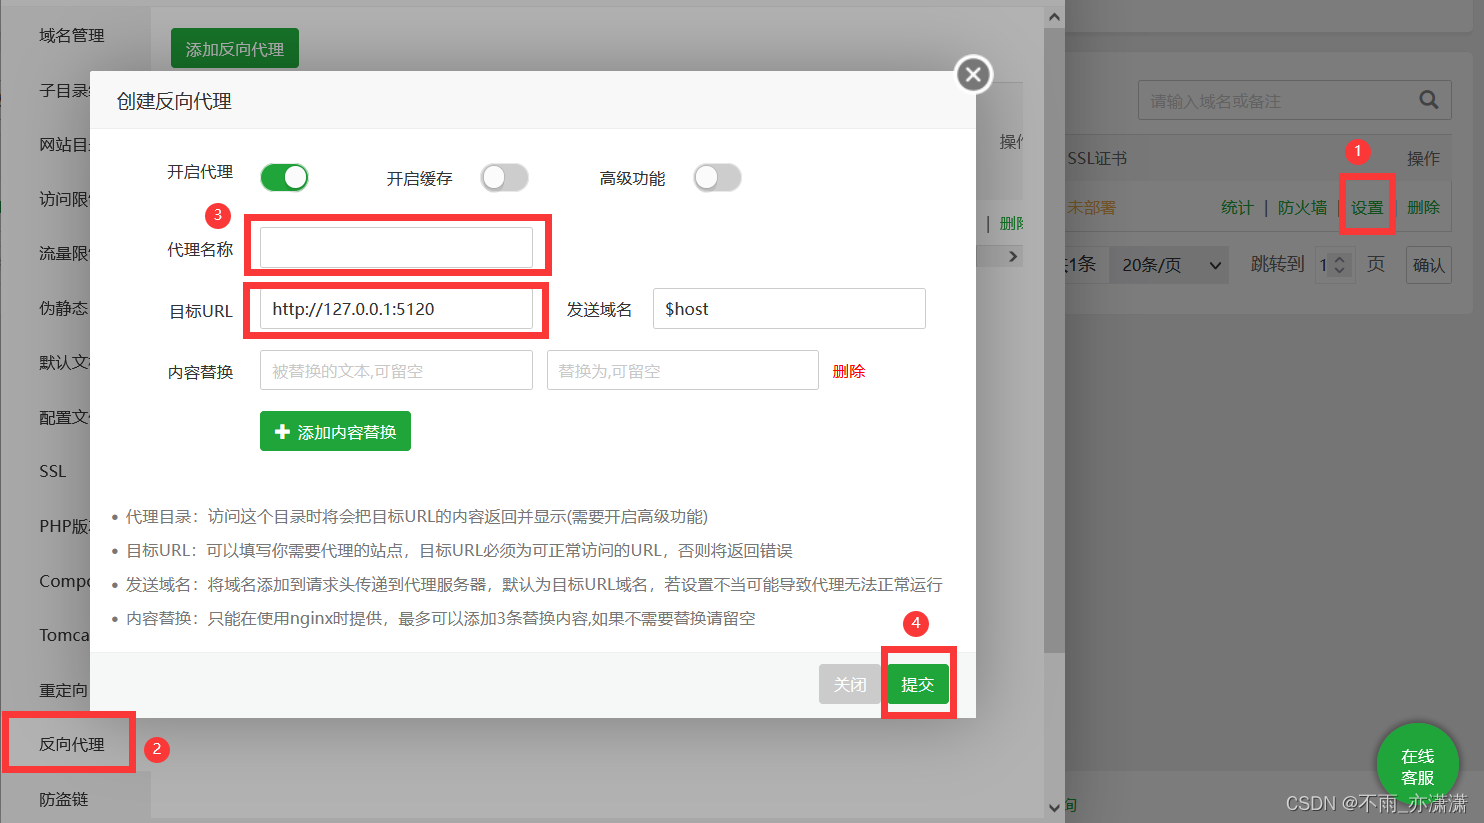The height and width of the screenshot is (823, 1484).
Task: Click the 关闭 button
Action: click(x=850, y=684)
